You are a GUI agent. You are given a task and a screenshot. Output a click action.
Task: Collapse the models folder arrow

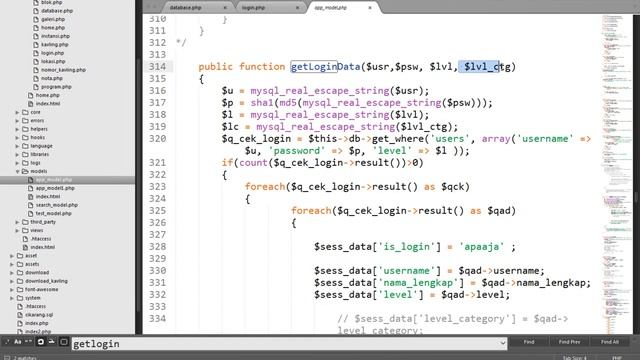coord(17,171)
